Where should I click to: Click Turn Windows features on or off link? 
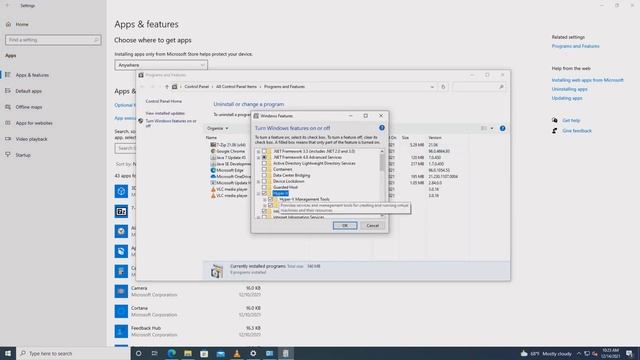pyautogui.click(x=171, y=123)
